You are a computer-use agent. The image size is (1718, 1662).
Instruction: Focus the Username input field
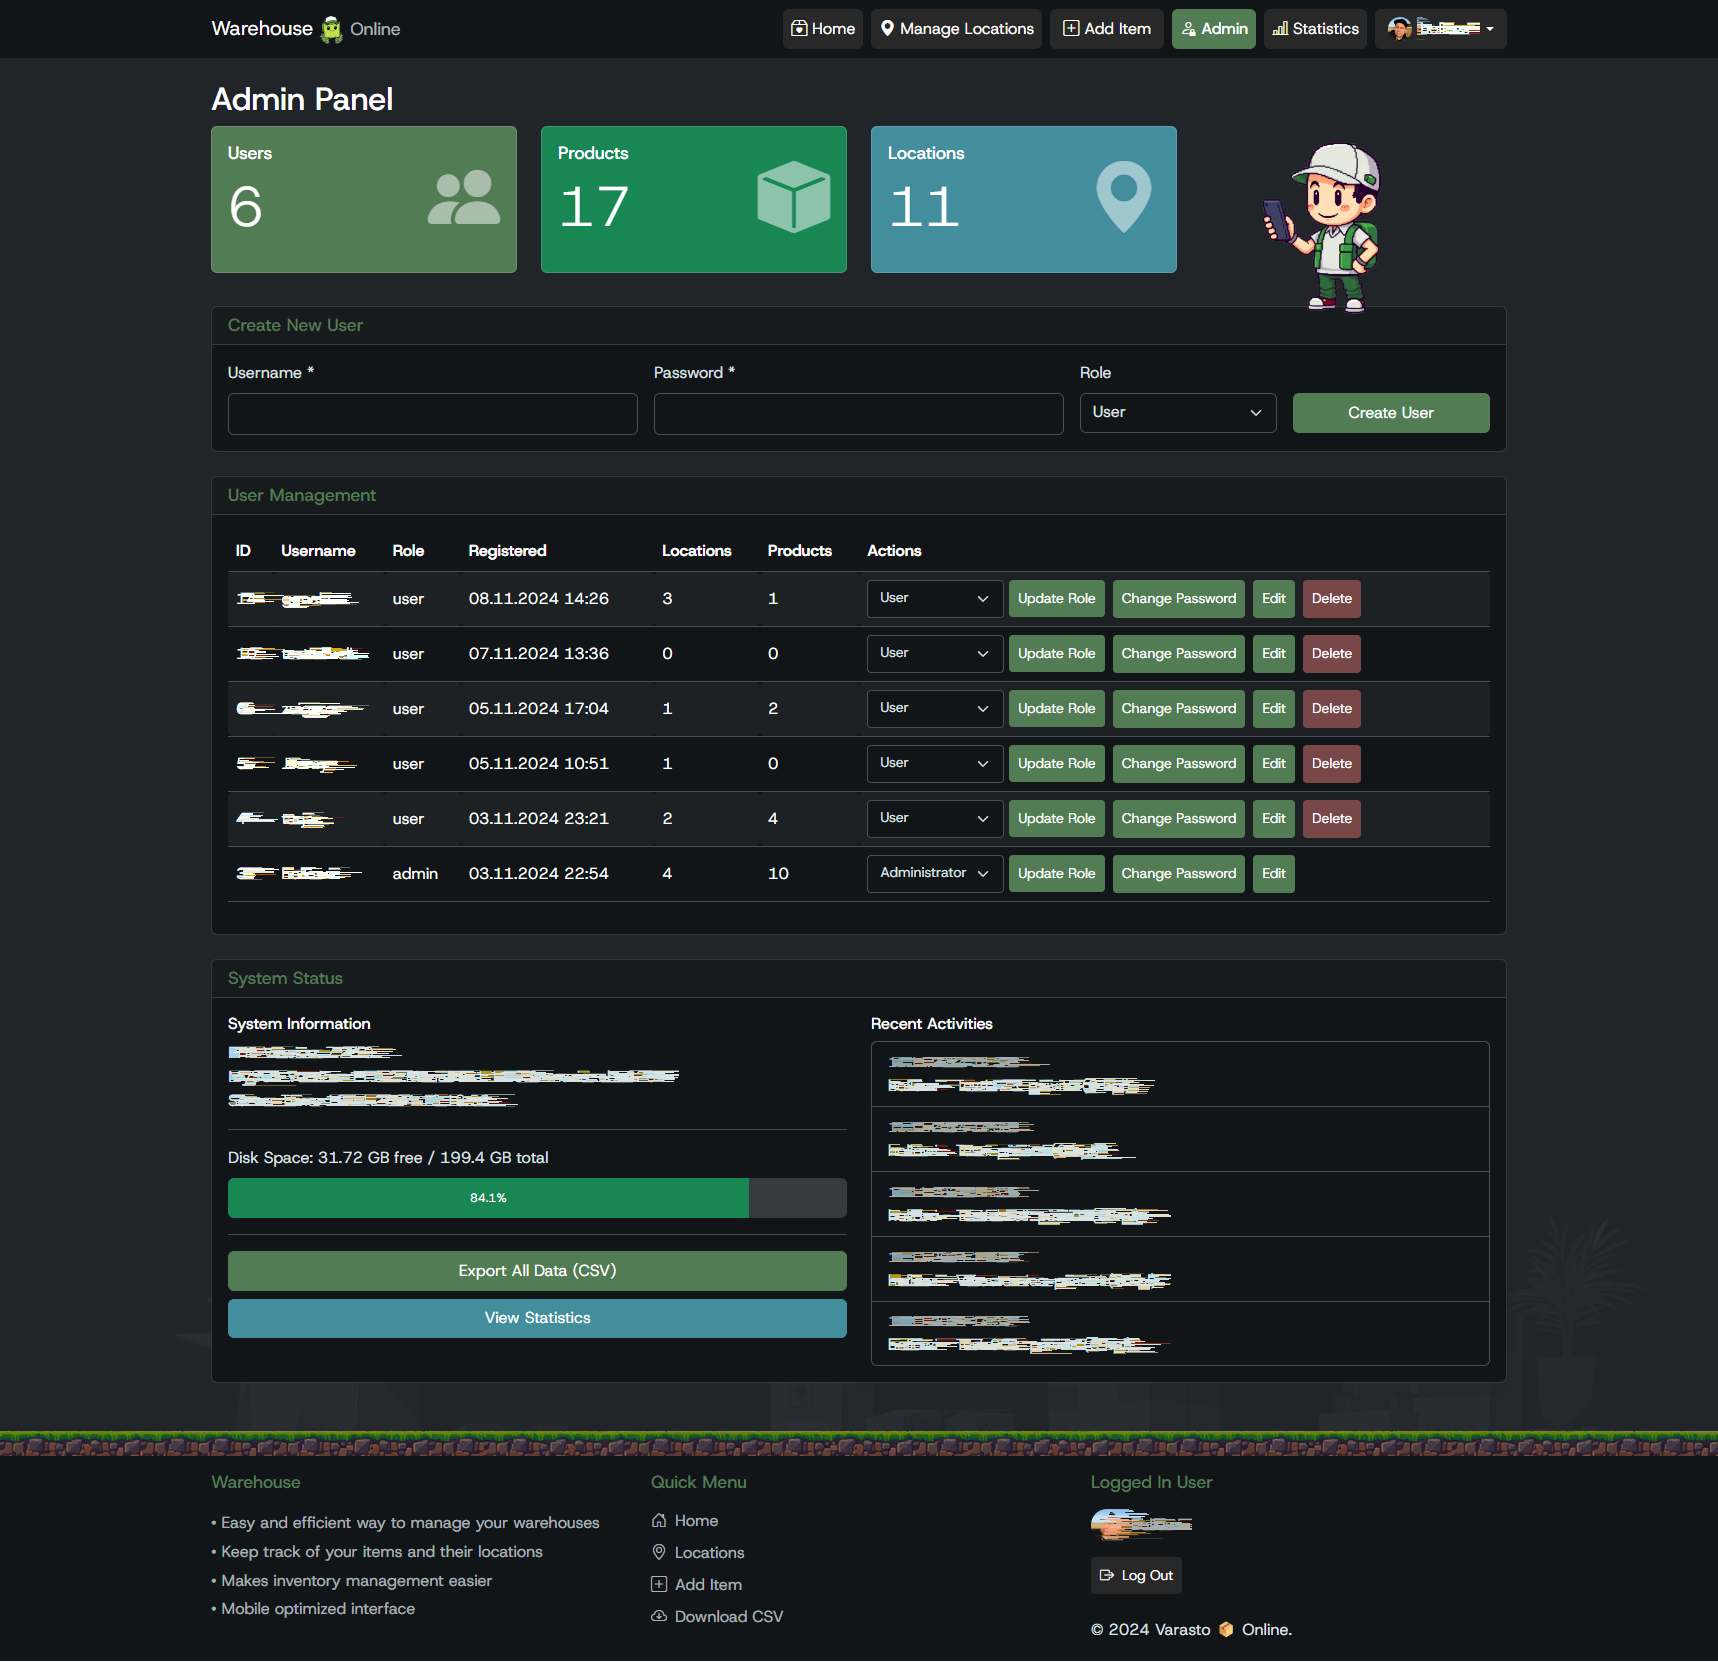click(432, 414)
